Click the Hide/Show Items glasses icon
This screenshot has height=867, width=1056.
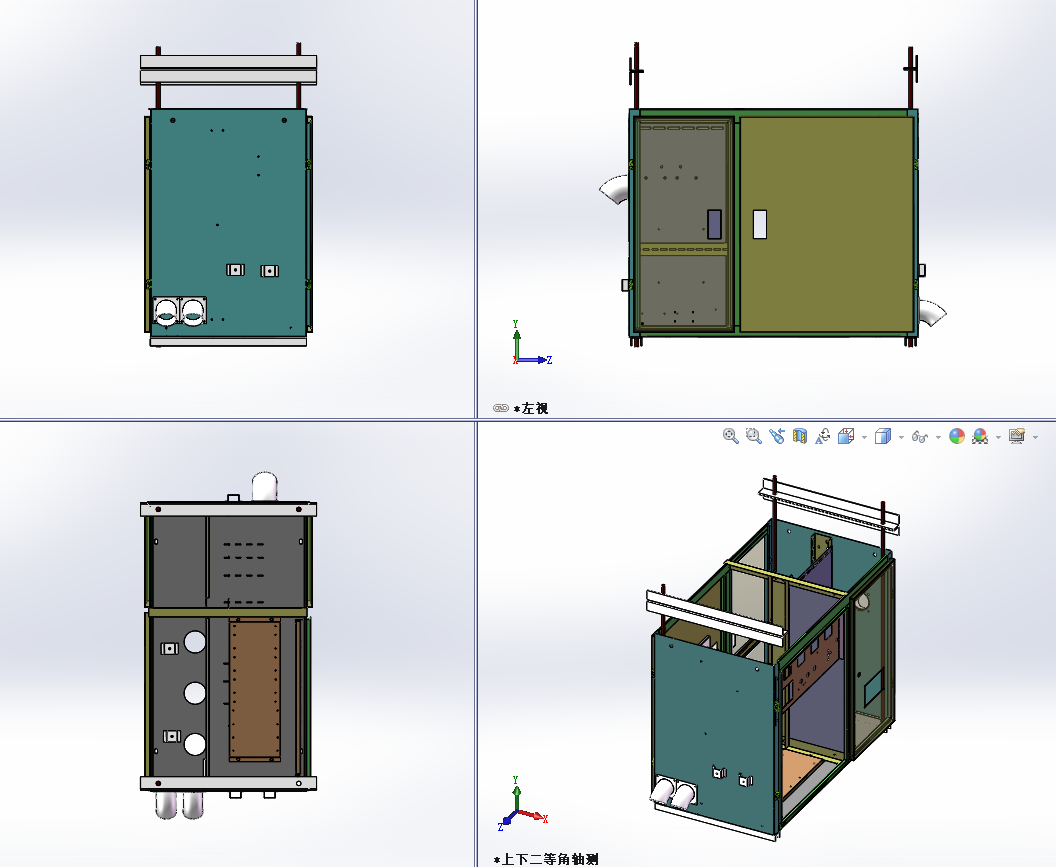[919, 437]
